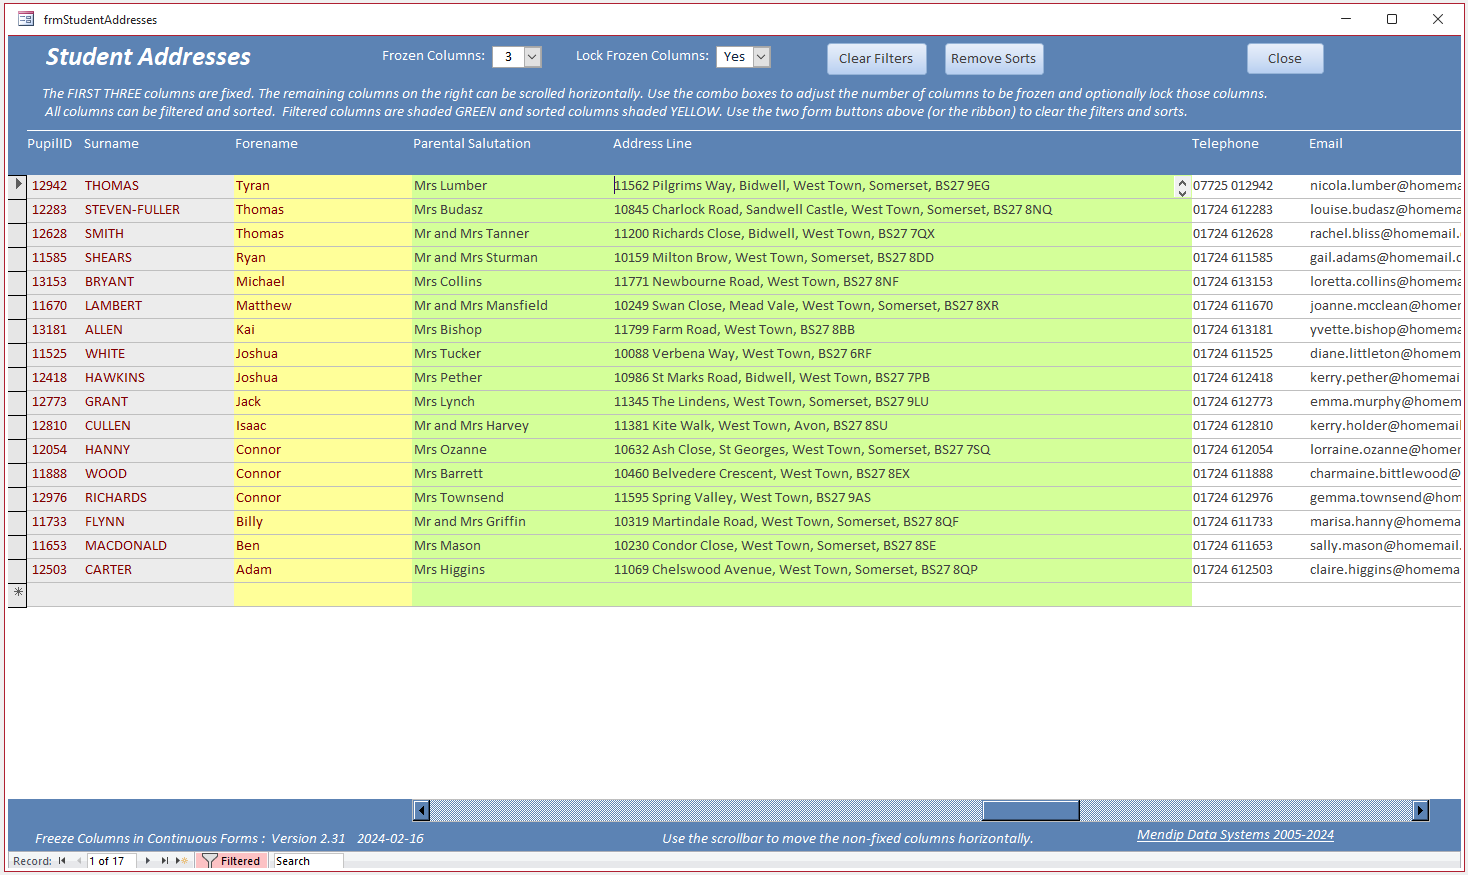Click in the record Search box
Screen dimensions: 1468x875
coord(308,861)
